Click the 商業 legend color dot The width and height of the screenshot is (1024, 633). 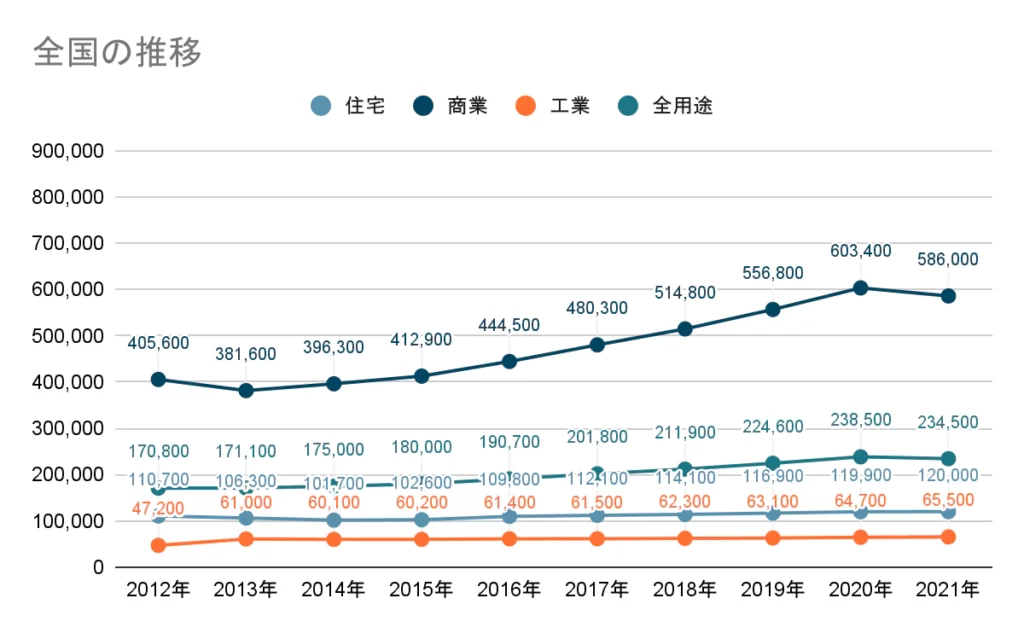coord(423,106)
